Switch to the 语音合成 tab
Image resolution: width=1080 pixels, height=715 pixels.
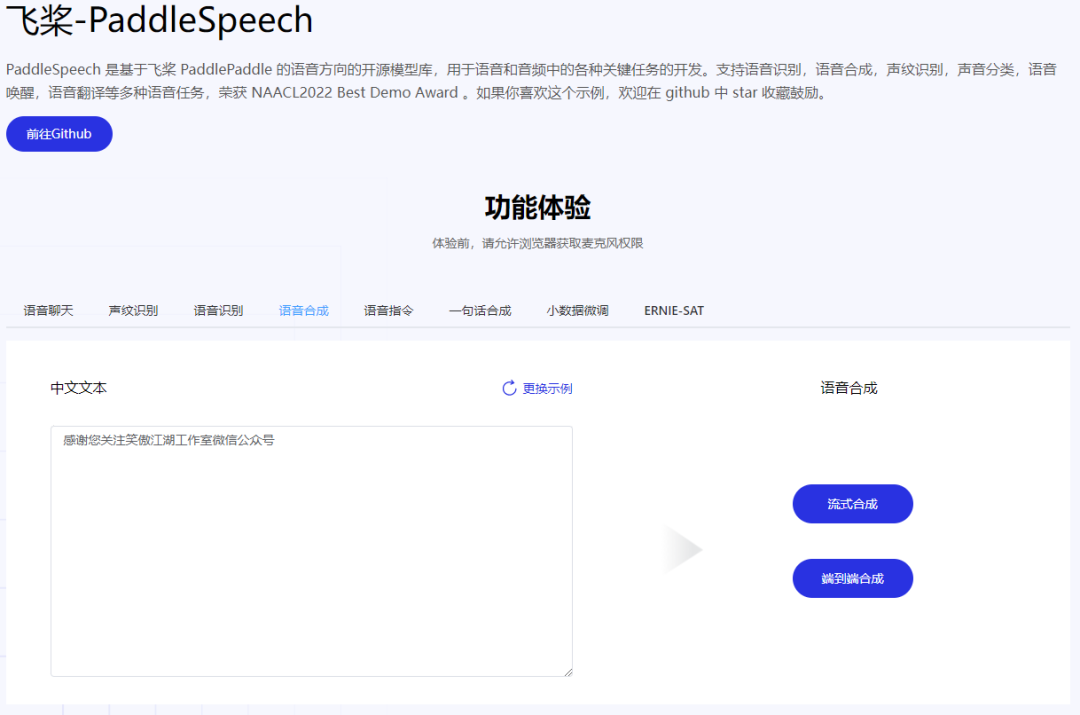tap(303, 310)
